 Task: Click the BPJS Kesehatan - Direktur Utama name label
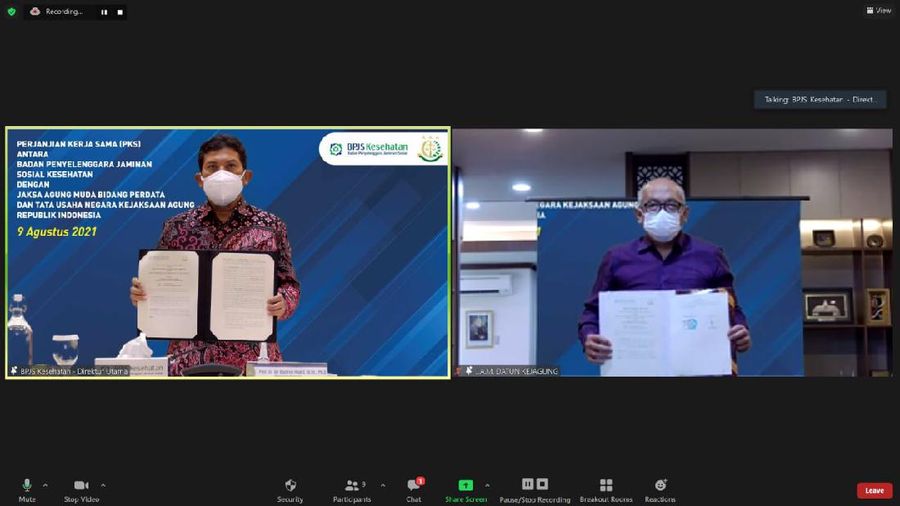(74, 371)
